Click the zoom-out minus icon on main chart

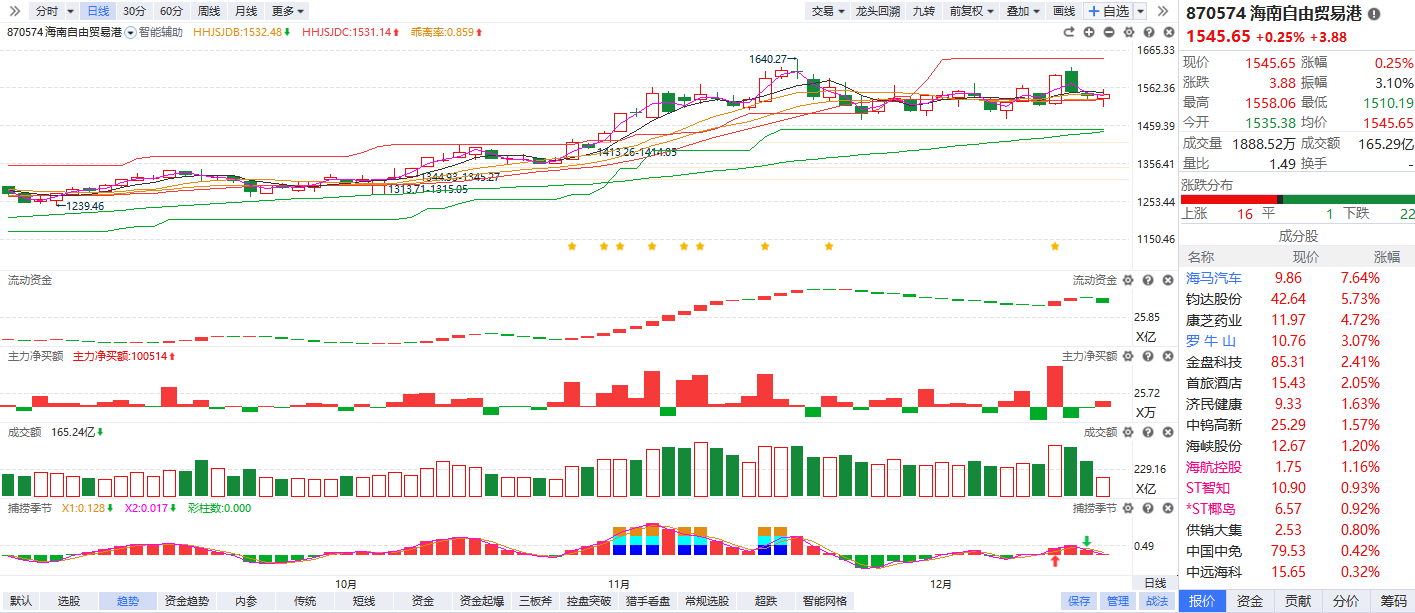(x=1109, y=33)
